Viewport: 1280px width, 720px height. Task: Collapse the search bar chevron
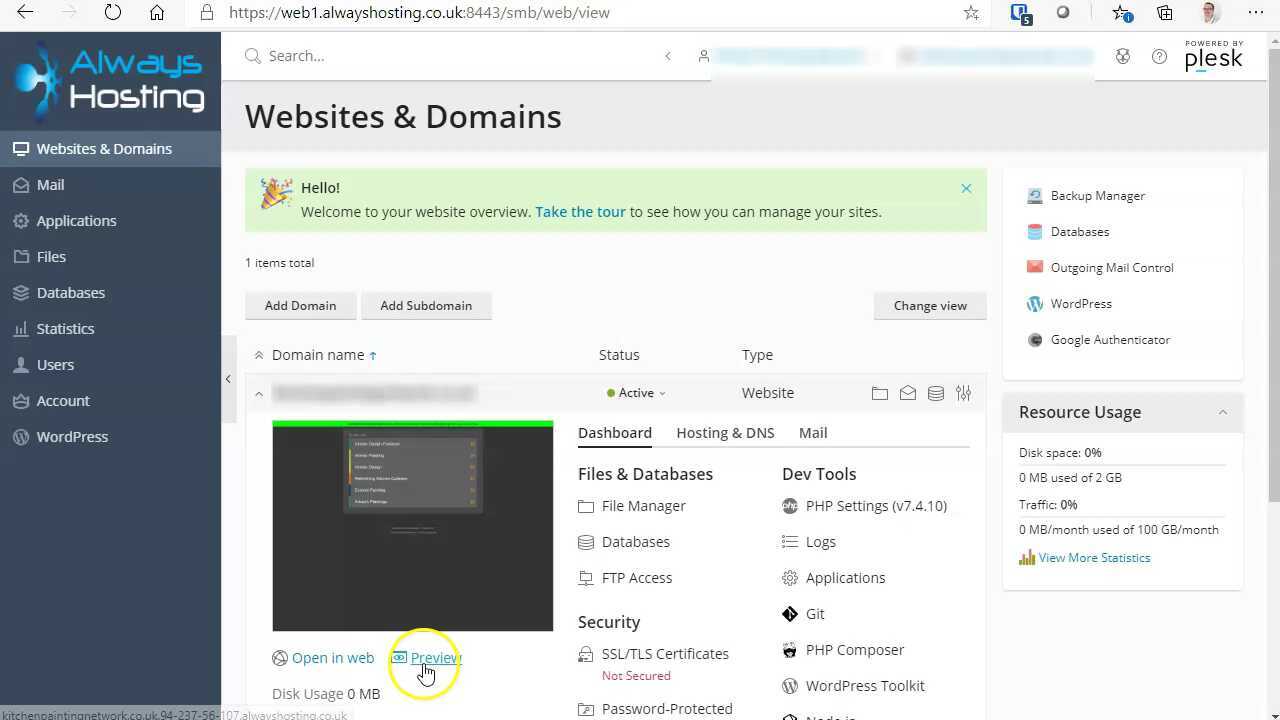pos(668,56)
